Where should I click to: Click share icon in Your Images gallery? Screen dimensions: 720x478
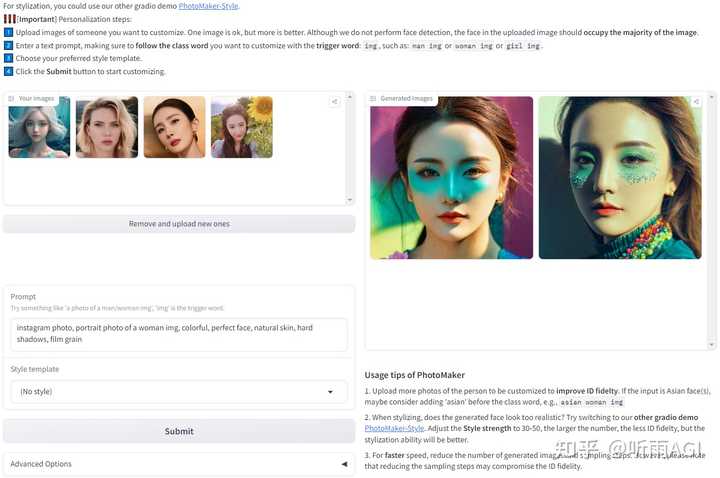pos(335,101)
